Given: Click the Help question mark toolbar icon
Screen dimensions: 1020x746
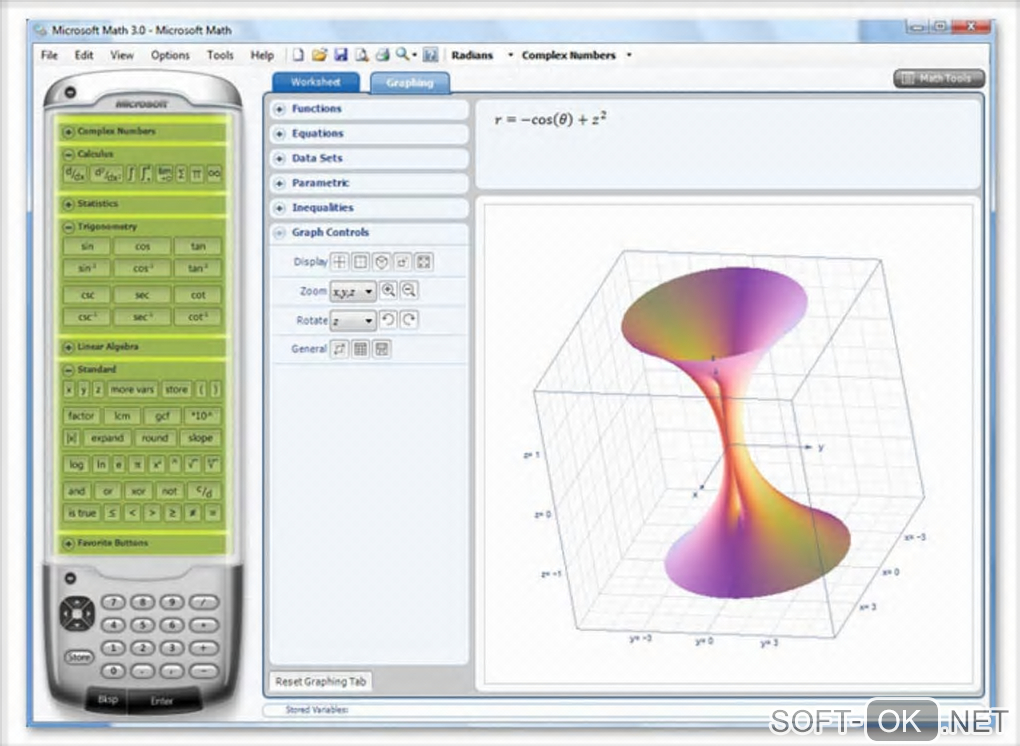Looking at the screenshot, I should 430,55.
